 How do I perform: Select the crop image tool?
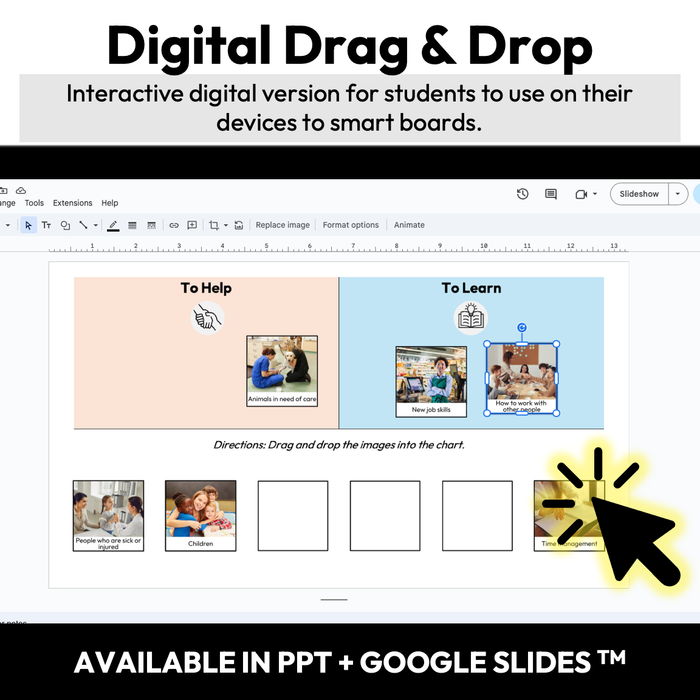point(214,225)
